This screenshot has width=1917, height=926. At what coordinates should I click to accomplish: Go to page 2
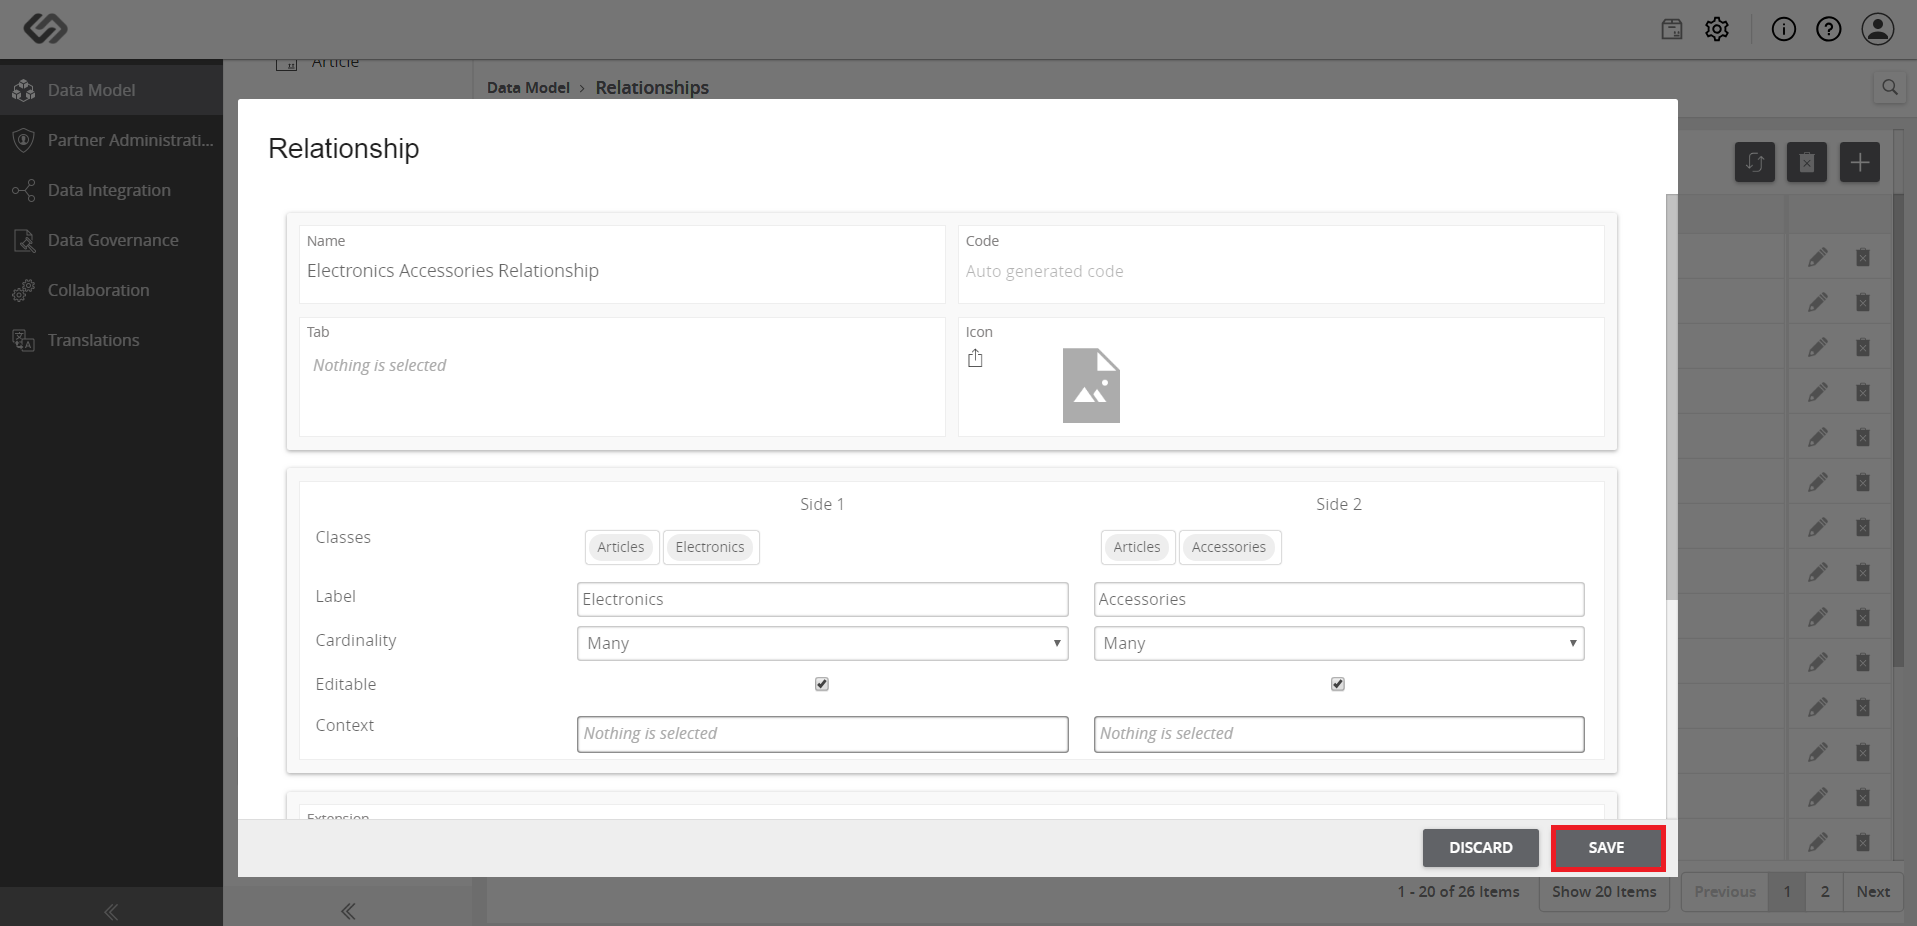coord(1825,892)
